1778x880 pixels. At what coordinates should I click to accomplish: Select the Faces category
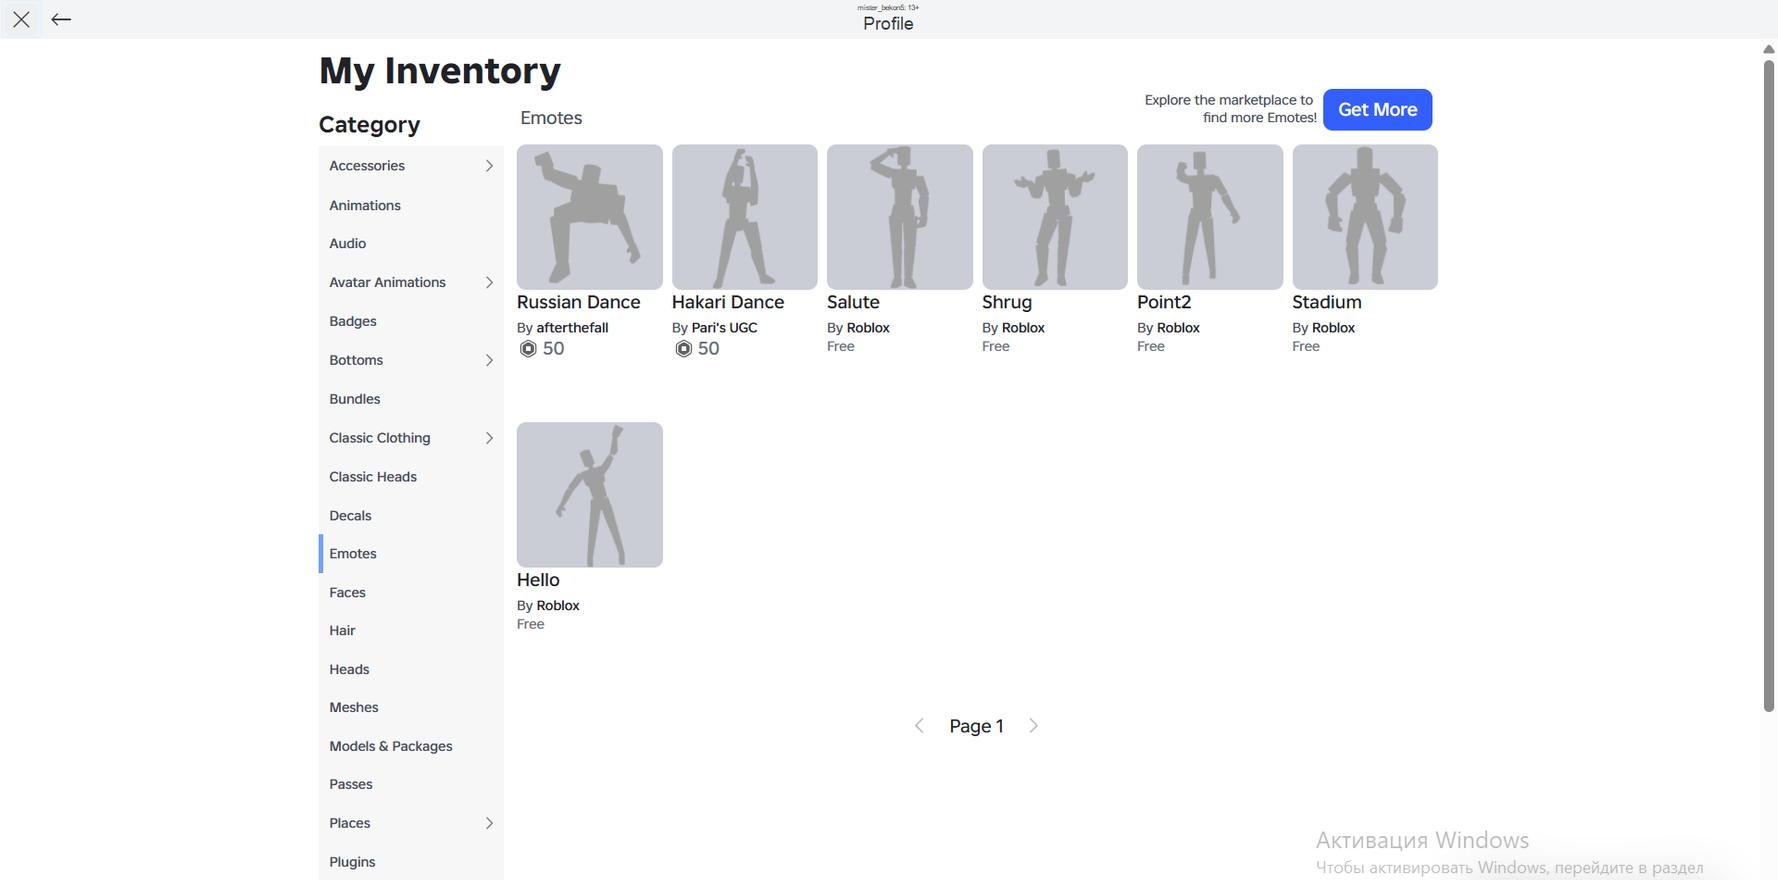pyautogui.click(x=347, y=592)
